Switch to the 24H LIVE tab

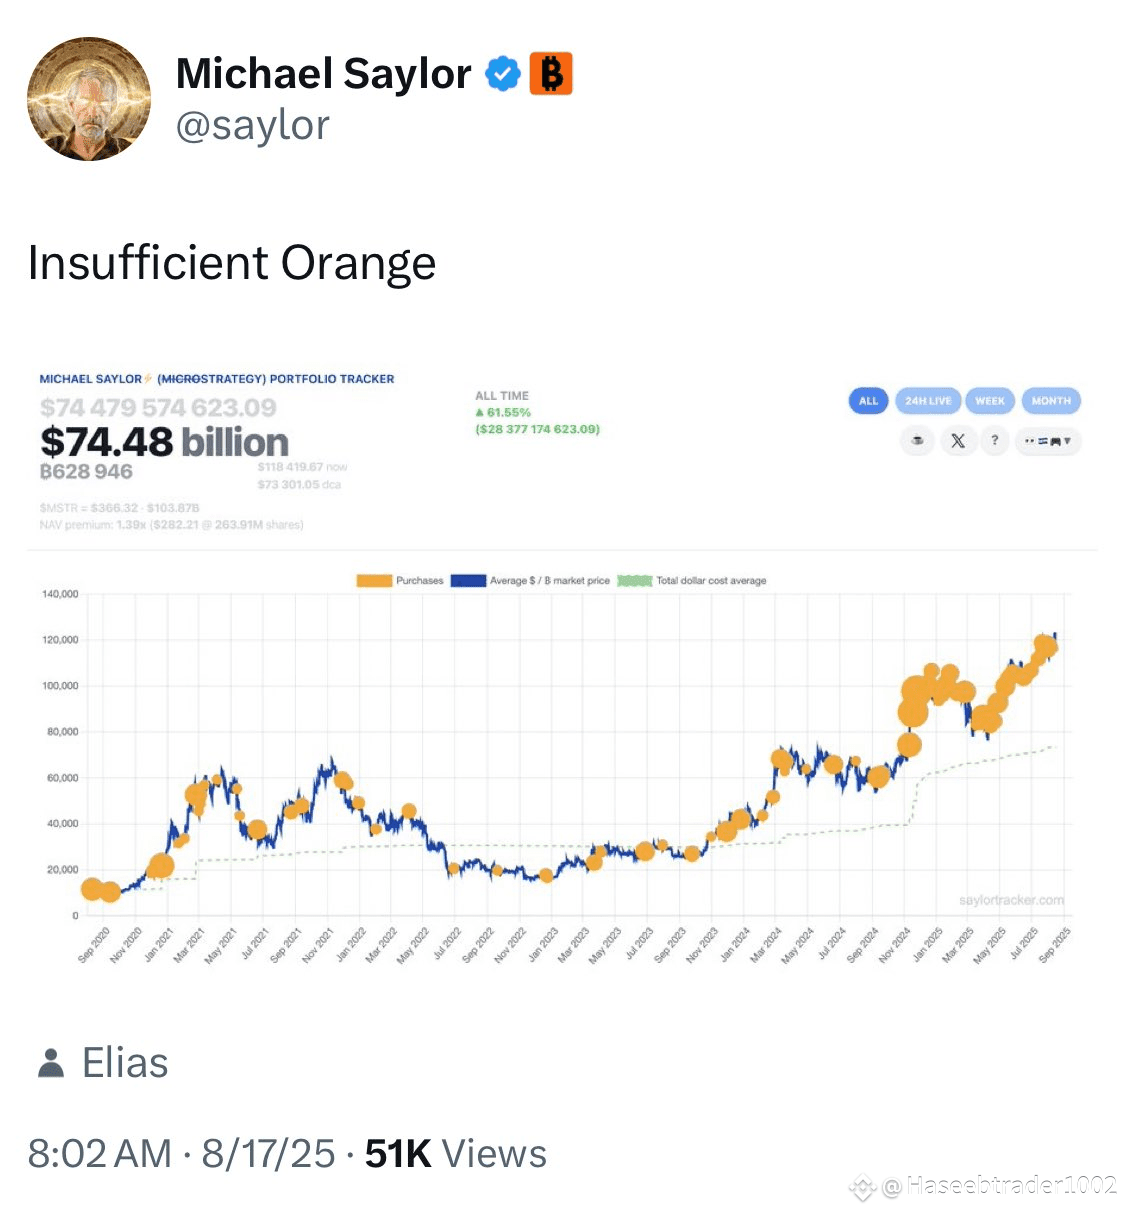(x=928, y=401)
